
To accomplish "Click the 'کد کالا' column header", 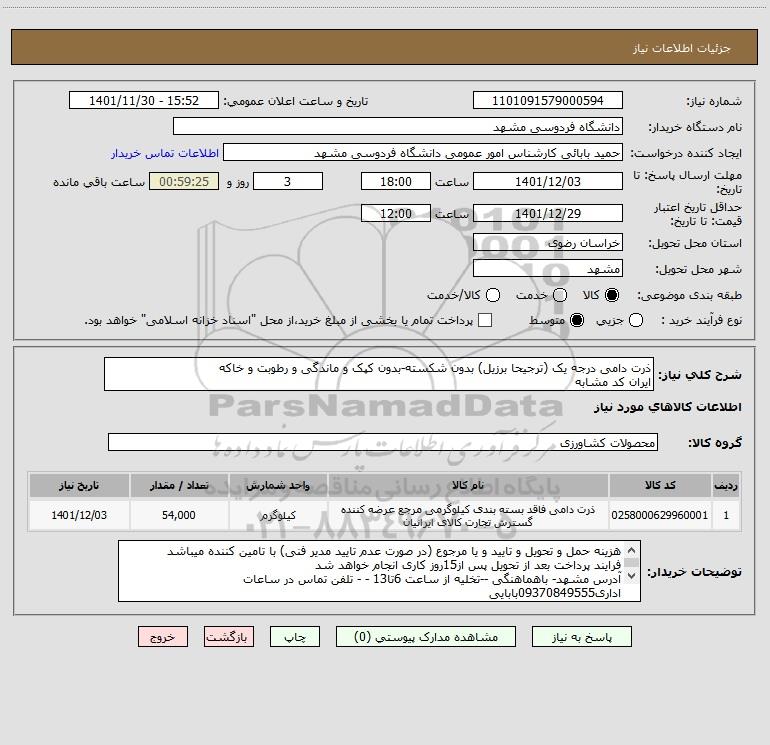I will tap(660, 486).
